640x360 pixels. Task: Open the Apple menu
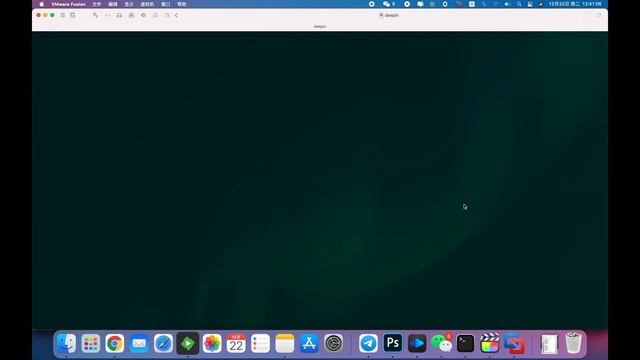click(41, 4)
